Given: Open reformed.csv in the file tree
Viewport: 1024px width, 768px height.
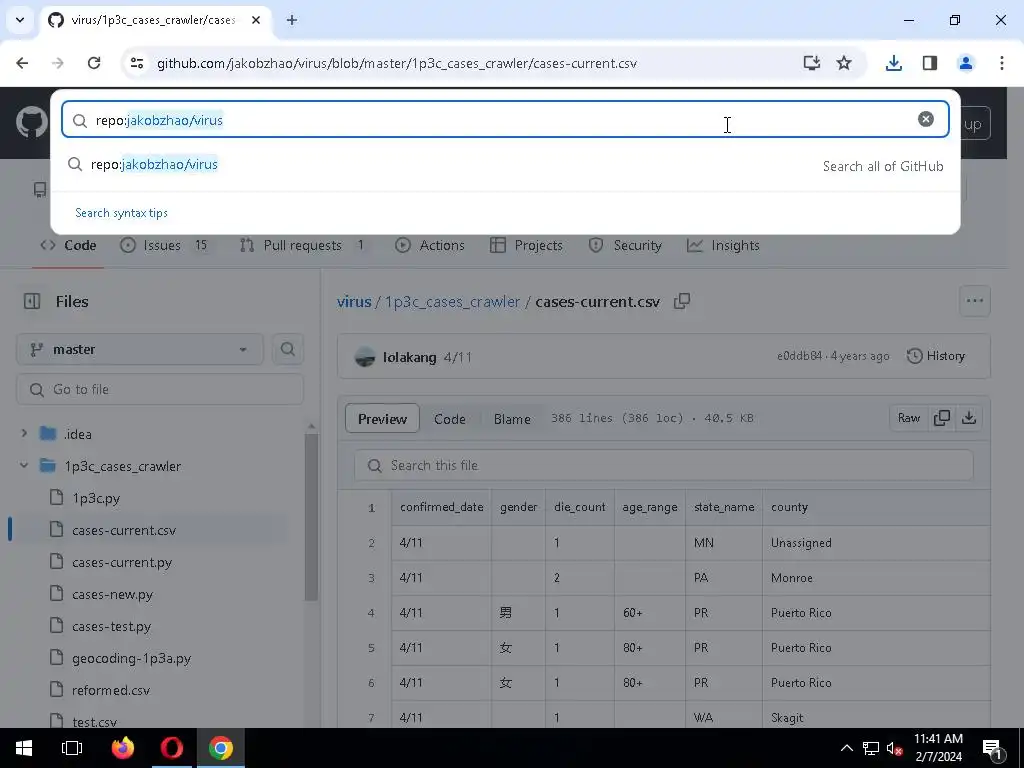Looking at the screenshot, I should (111, 690).
